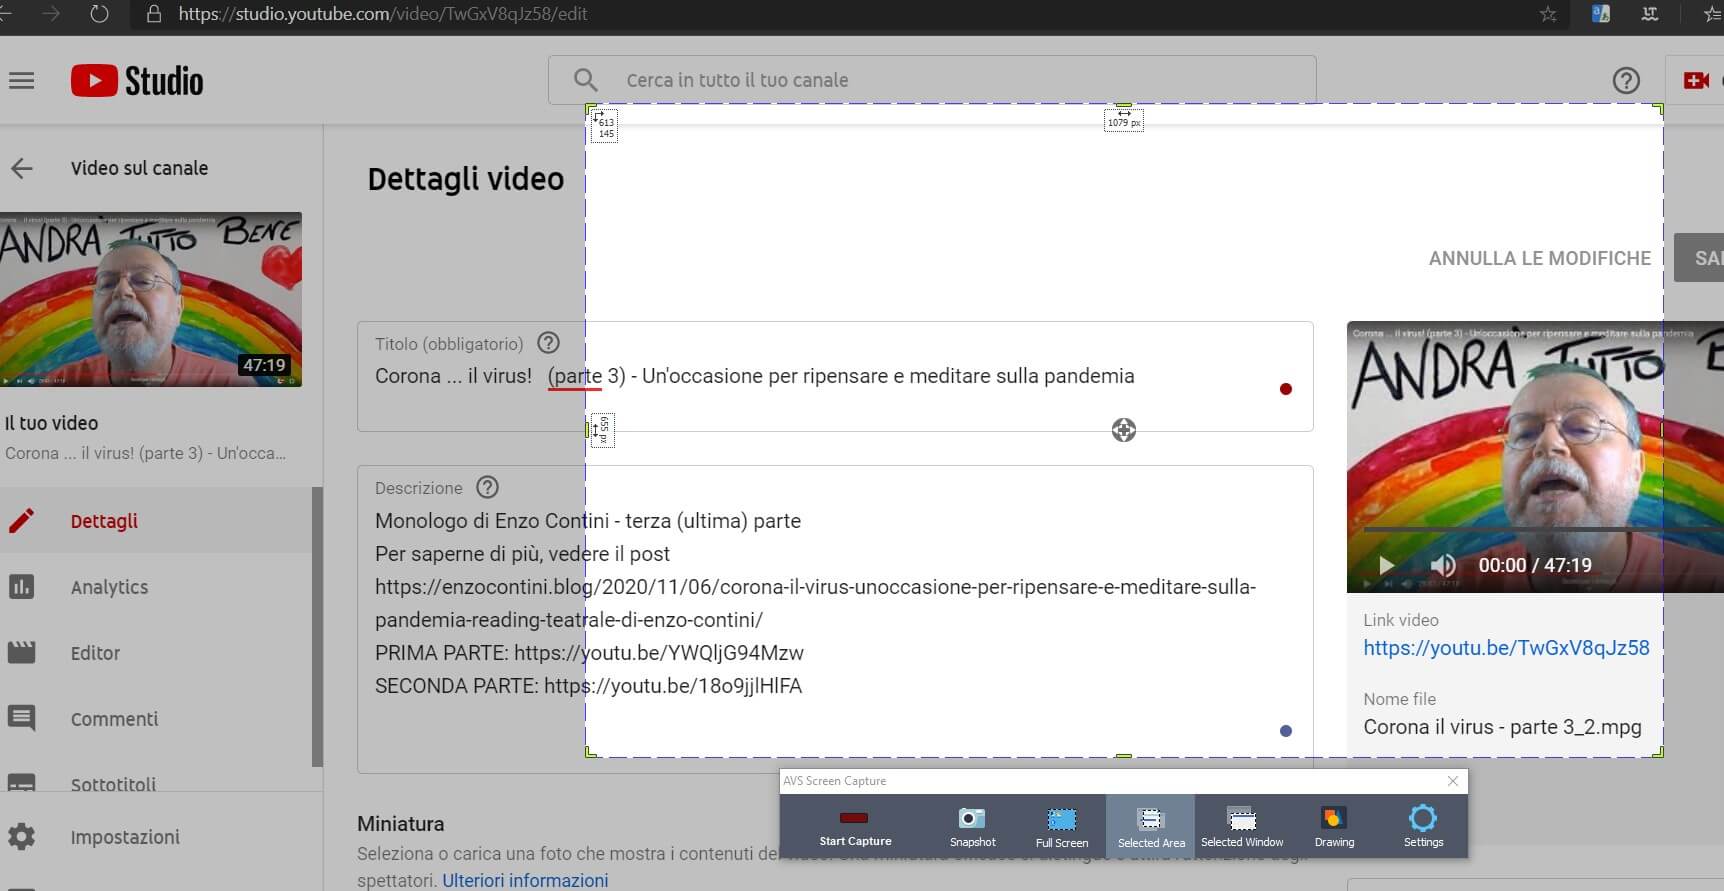Click the help question mark icon

(1626, 81)
